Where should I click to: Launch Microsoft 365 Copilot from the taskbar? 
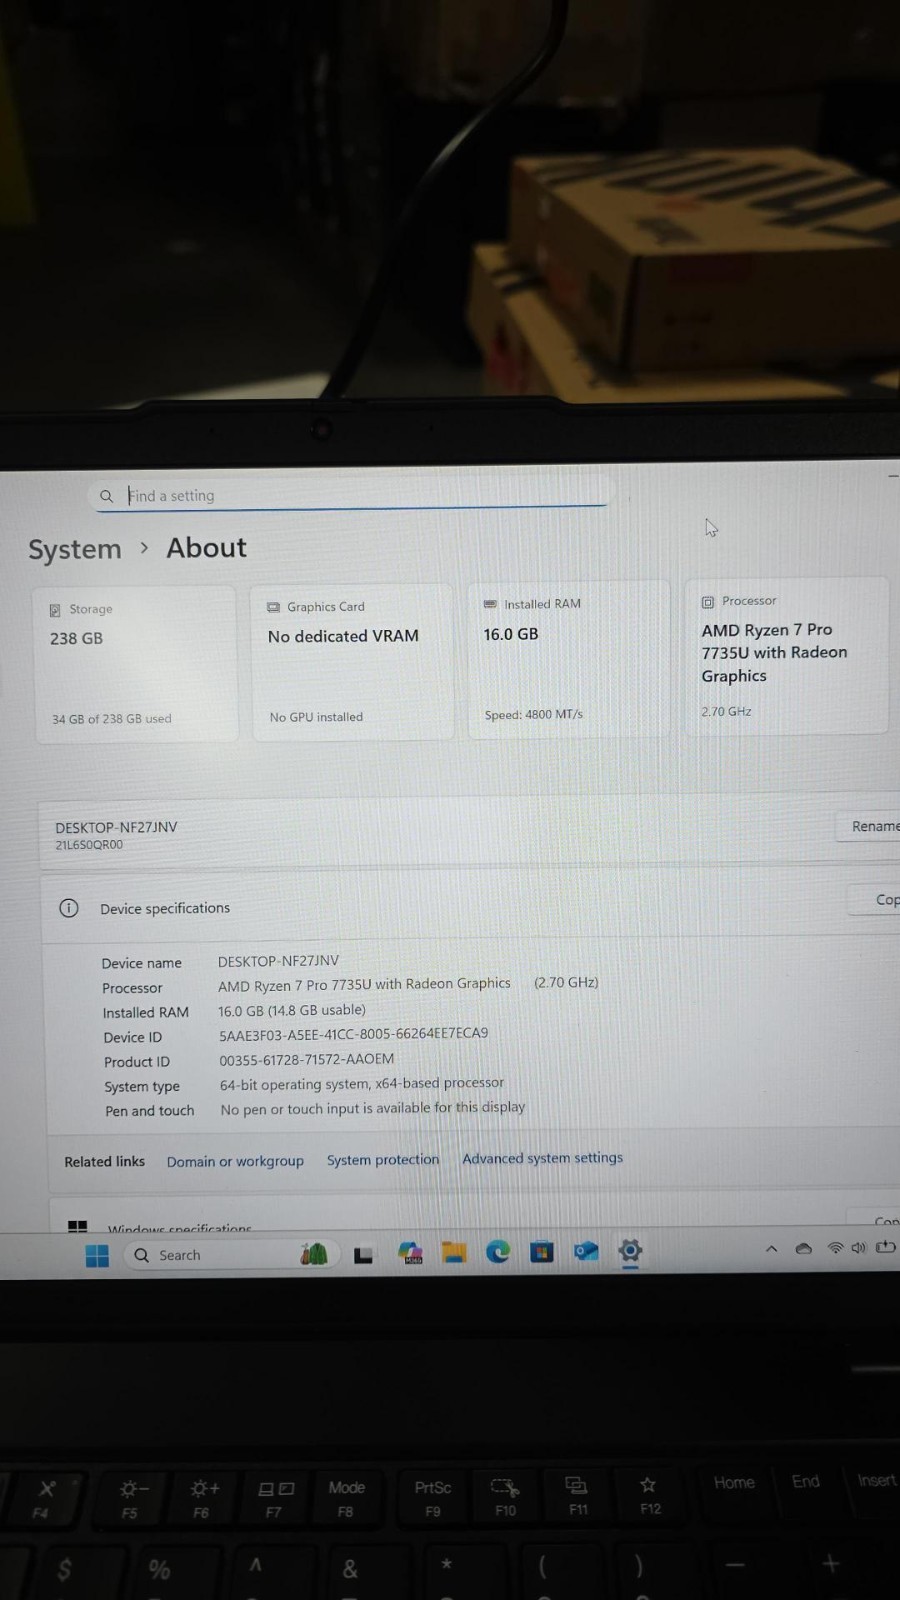coord(410,1253)
